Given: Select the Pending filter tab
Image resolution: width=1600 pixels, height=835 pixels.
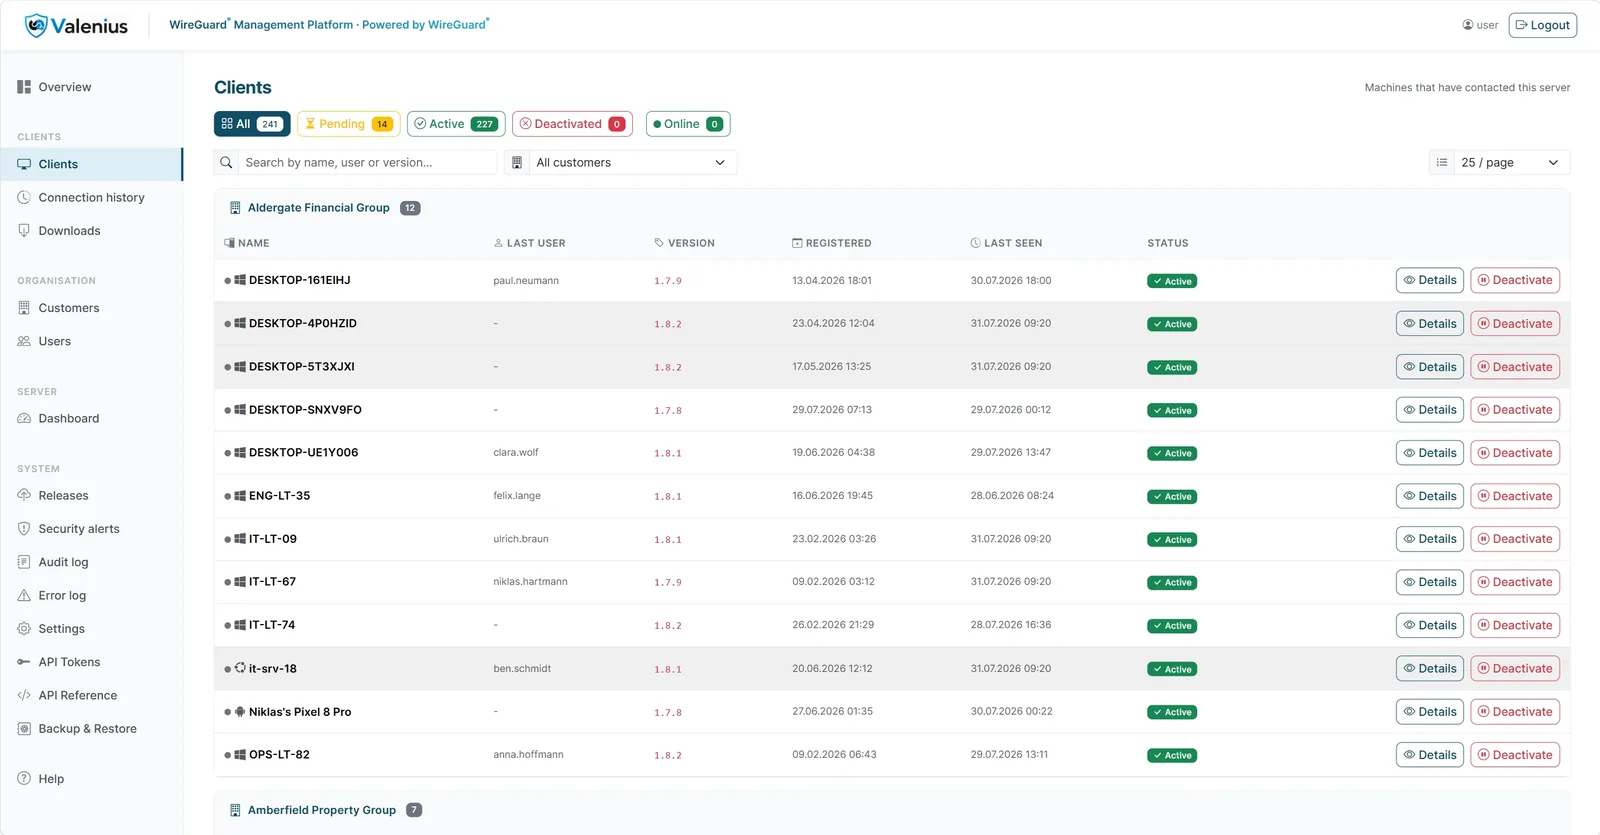Looking at the screenshot, I should [x=349, y=124].
